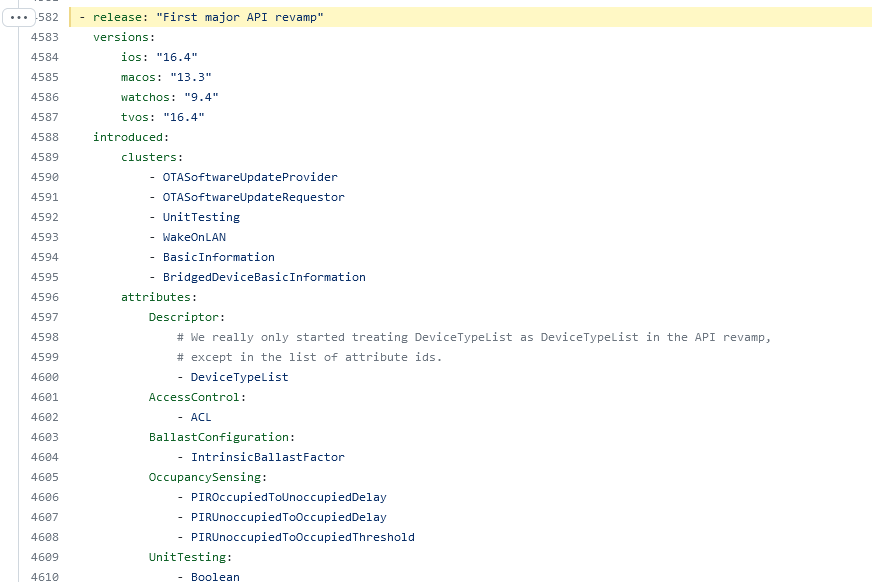The width and height of the screenshot is (872, 582).
Task: Select line number 4583
Action: pyautogui.click(x=44, y=37)
